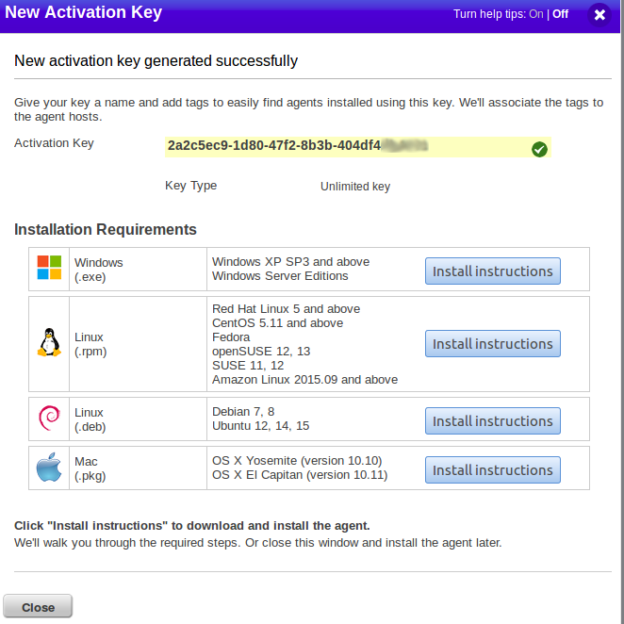624x624 pixels.
Task: Click the activation key field
Action: click(x=358, y=147)
